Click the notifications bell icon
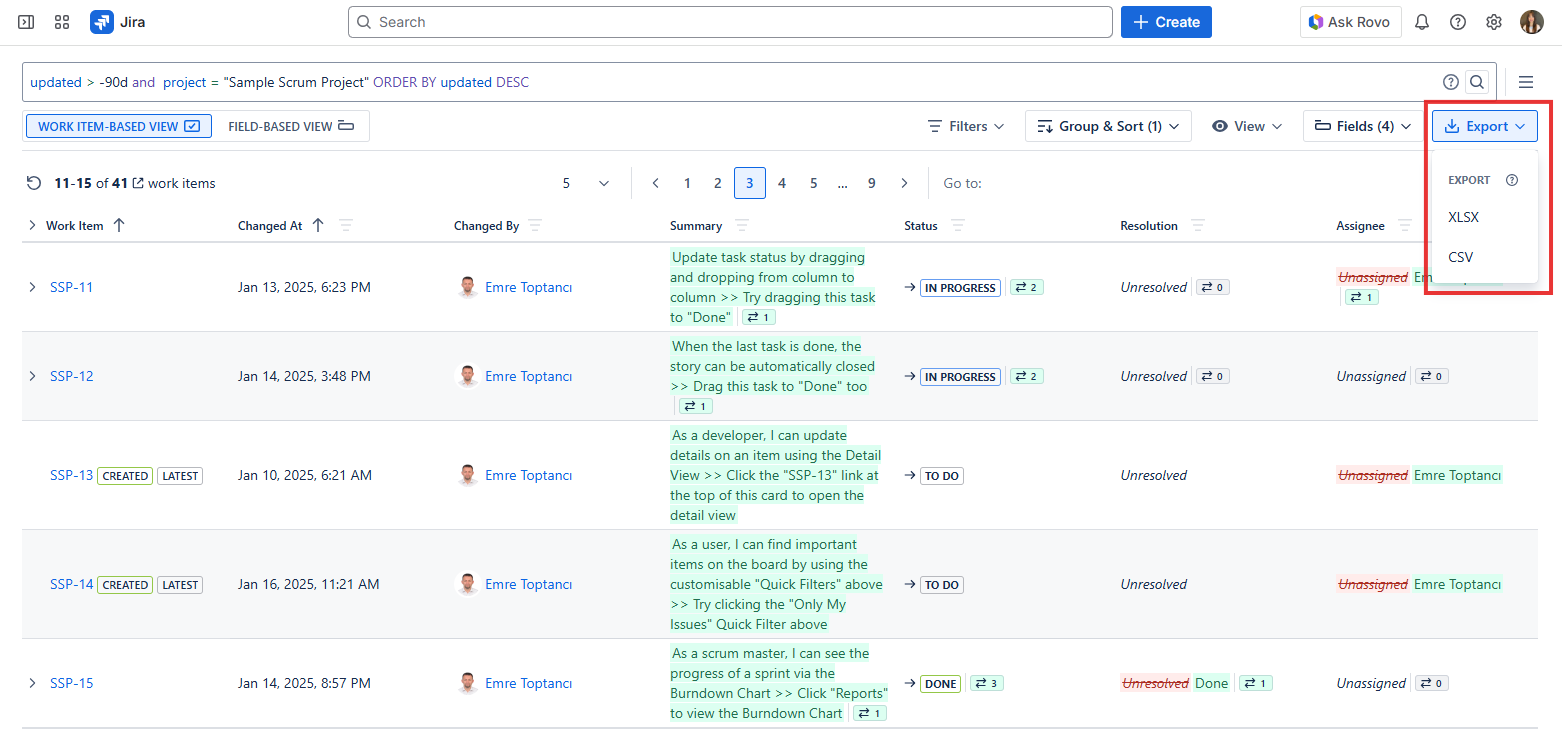The width and height of the screenshot is (1562, 740). pos(1421,22)
